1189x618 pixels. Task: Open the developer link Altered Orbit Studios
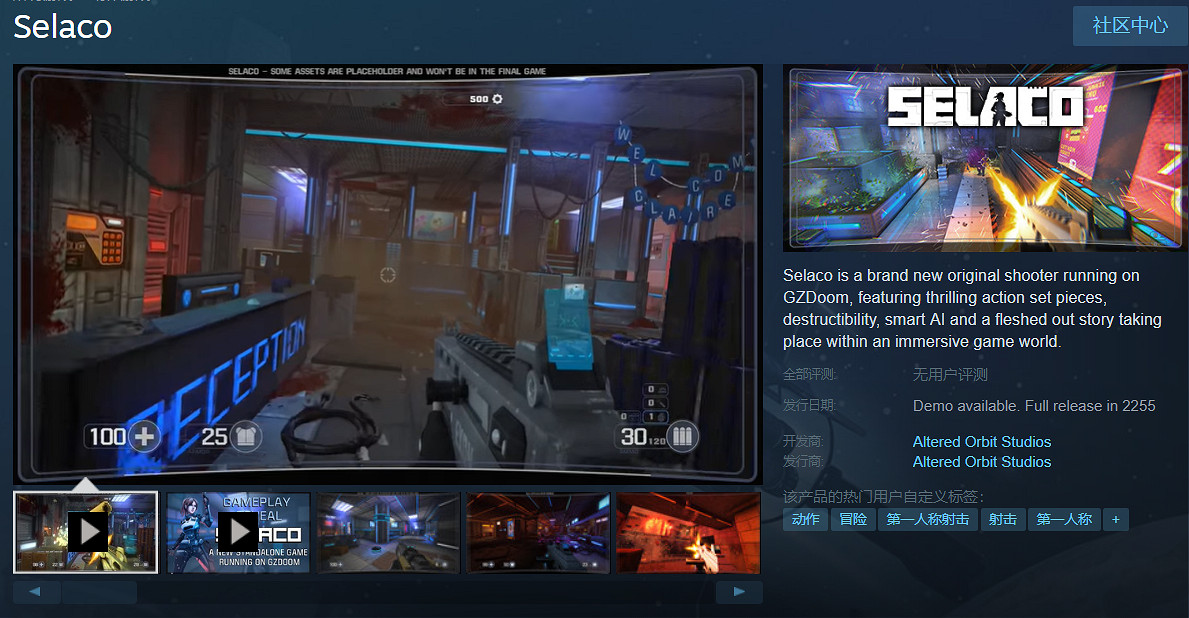coord(981,442)
